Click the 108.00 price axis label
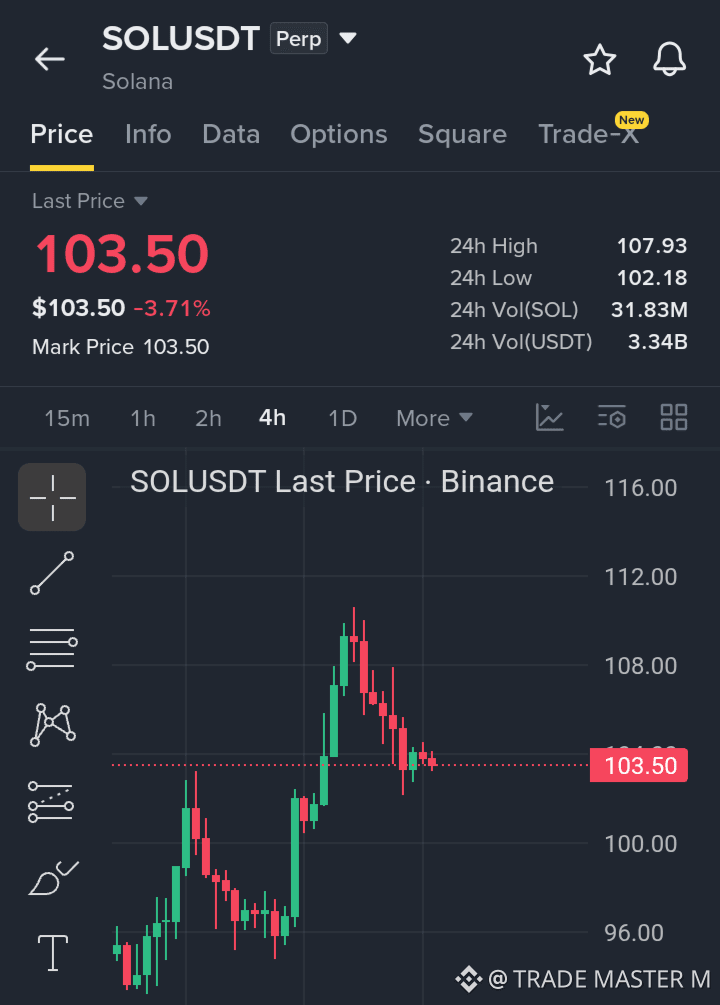The width and height of the screenshot is (720, 1005). click(640, 666)
